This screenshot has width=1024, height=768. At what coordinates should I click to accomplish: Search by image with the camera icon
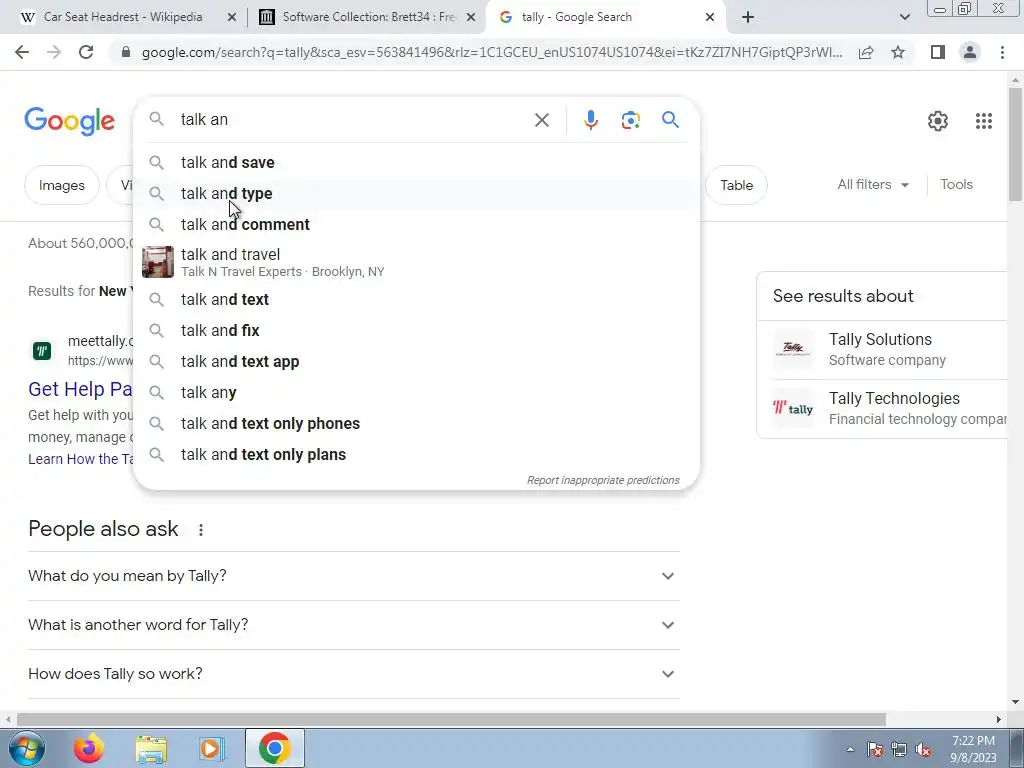[x=630, y=120]
